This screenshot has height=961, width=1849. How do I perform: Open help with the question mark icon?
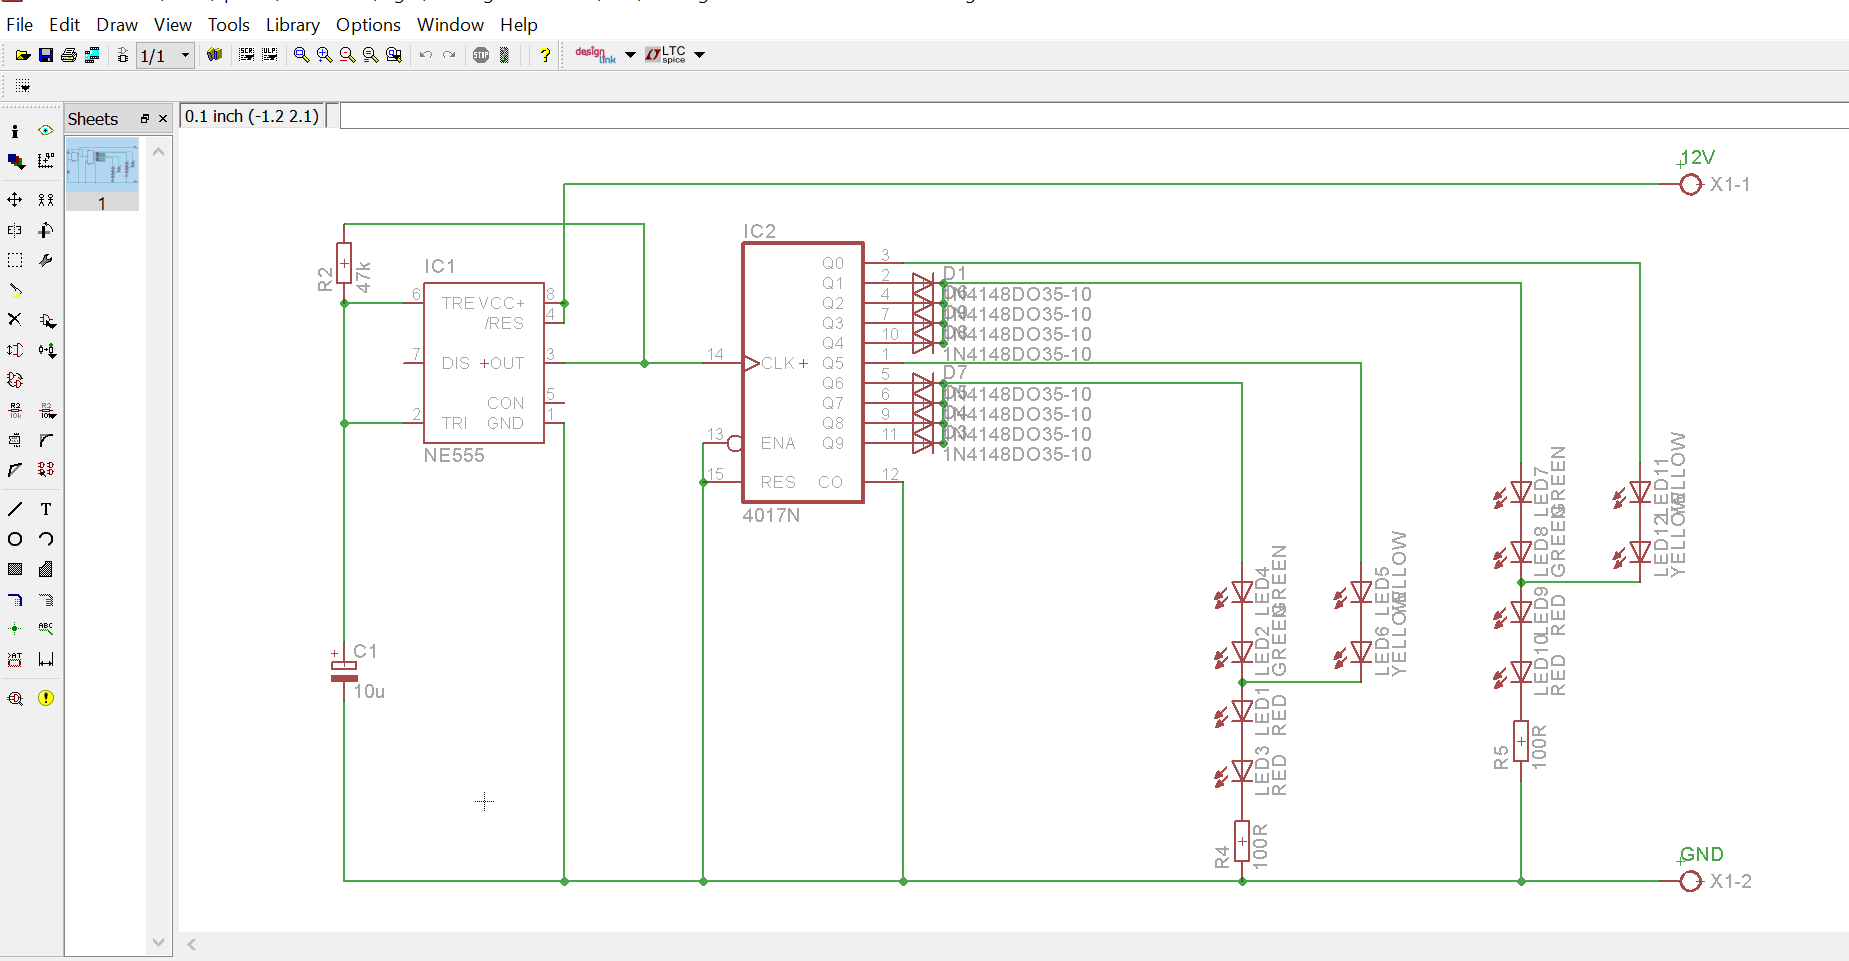544,56
